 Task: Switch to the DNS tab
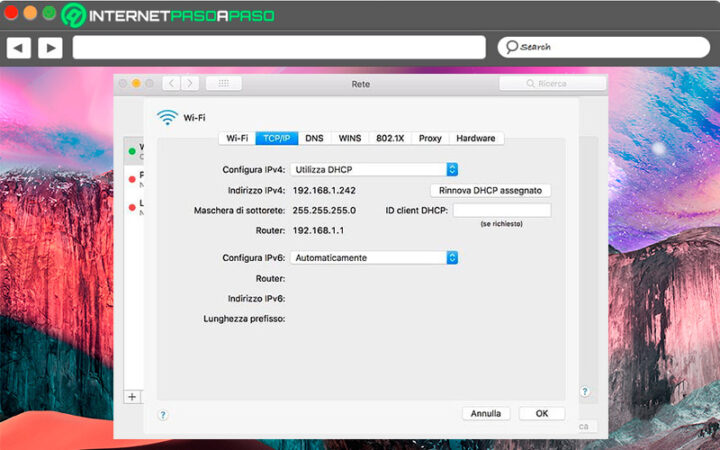pyautogui.click(x=314, y=138)
